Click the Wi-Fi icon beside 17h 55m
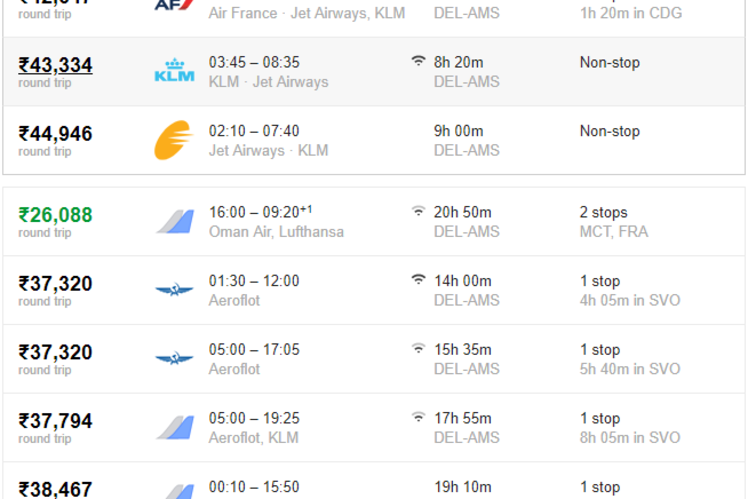This screenshot has width=748, height=499. (x=418, y=416)
